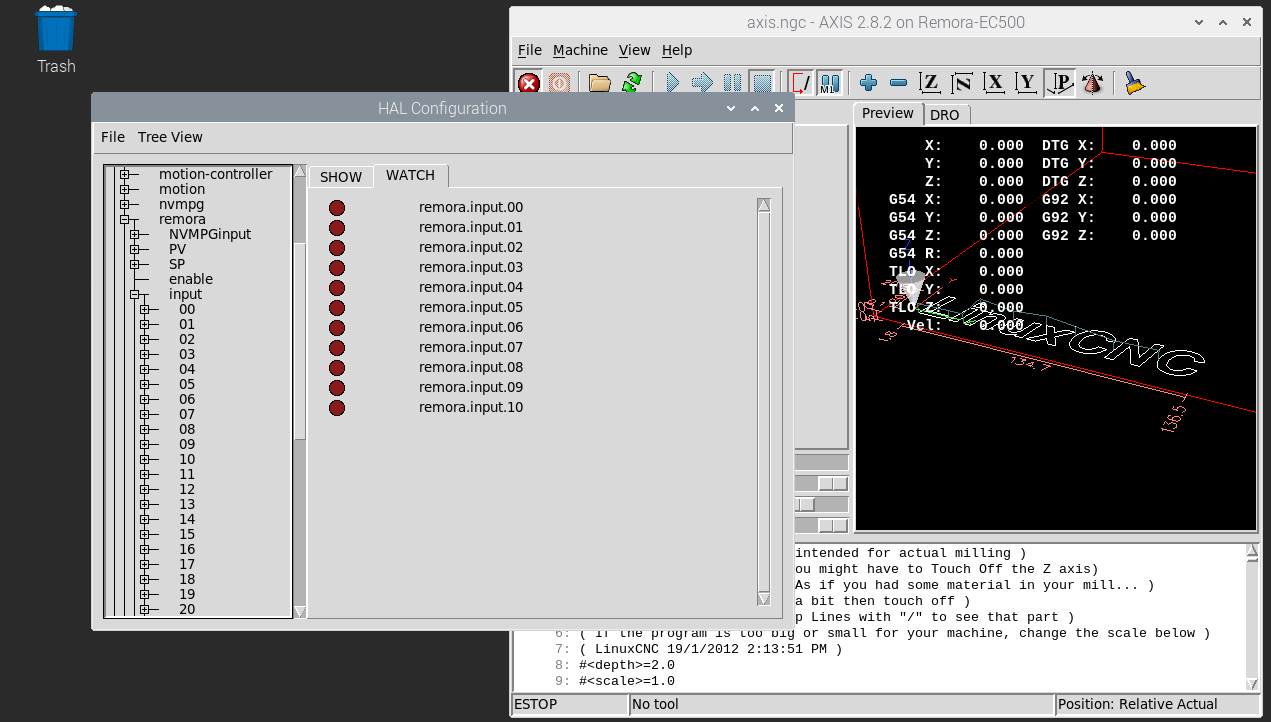Switch to front view with Y icon
The width and height of the screenshot is (1271, 722).
click(1026, 83)
